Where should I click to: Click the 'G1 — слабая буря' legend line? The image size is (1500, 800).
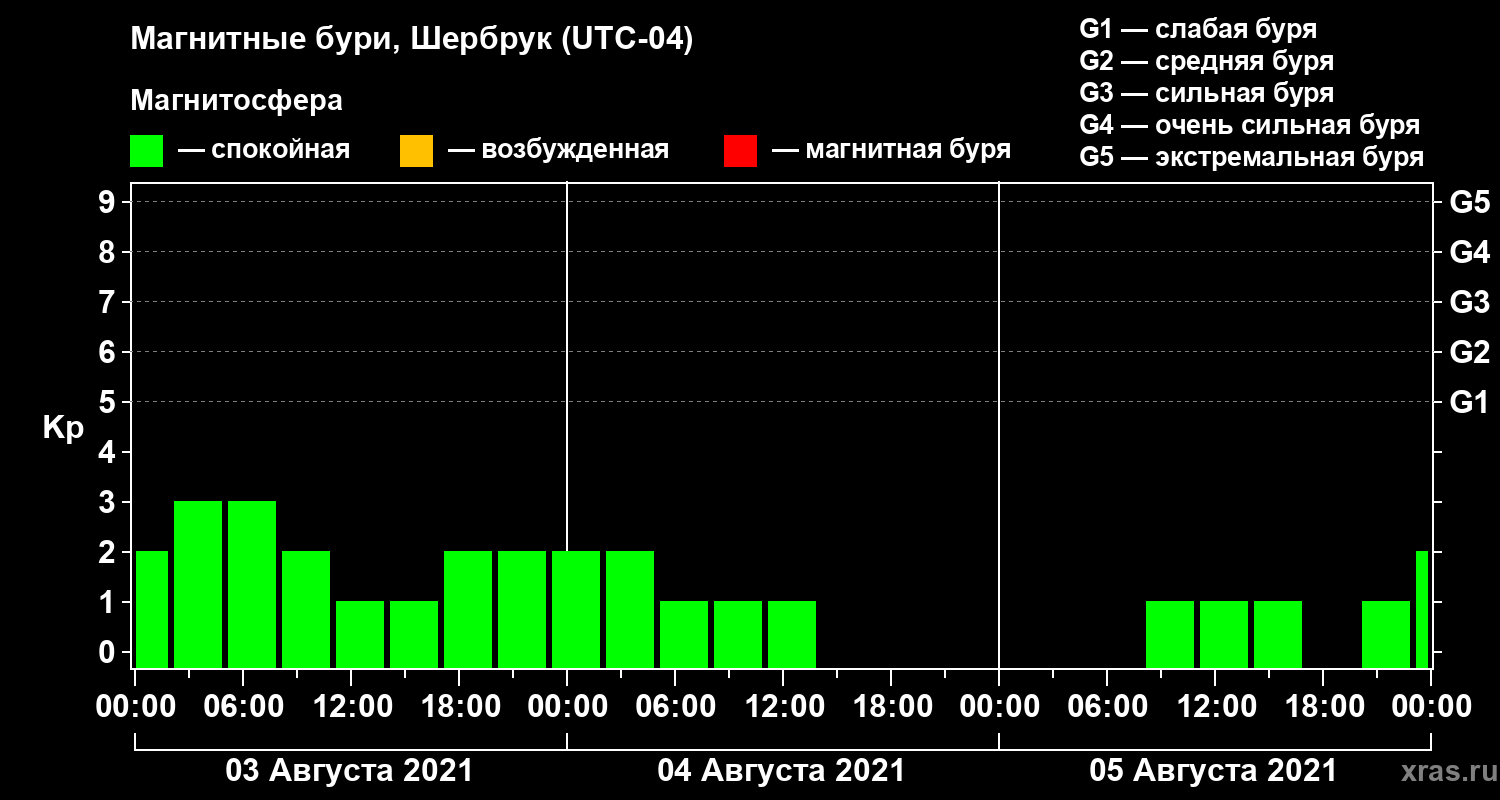[x=1198, y=28]
